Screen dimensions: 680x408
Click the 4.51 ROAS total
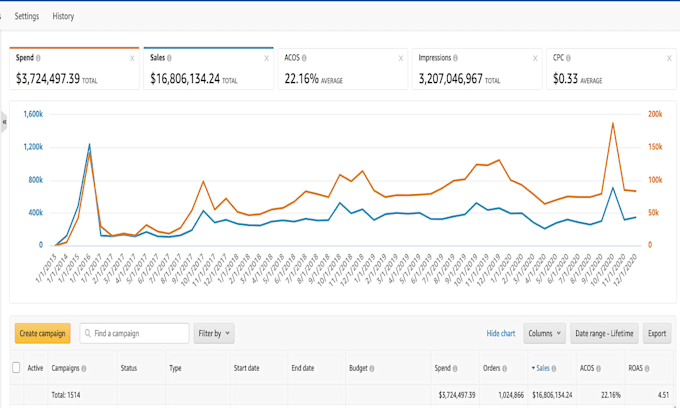[x=663, y=395]
